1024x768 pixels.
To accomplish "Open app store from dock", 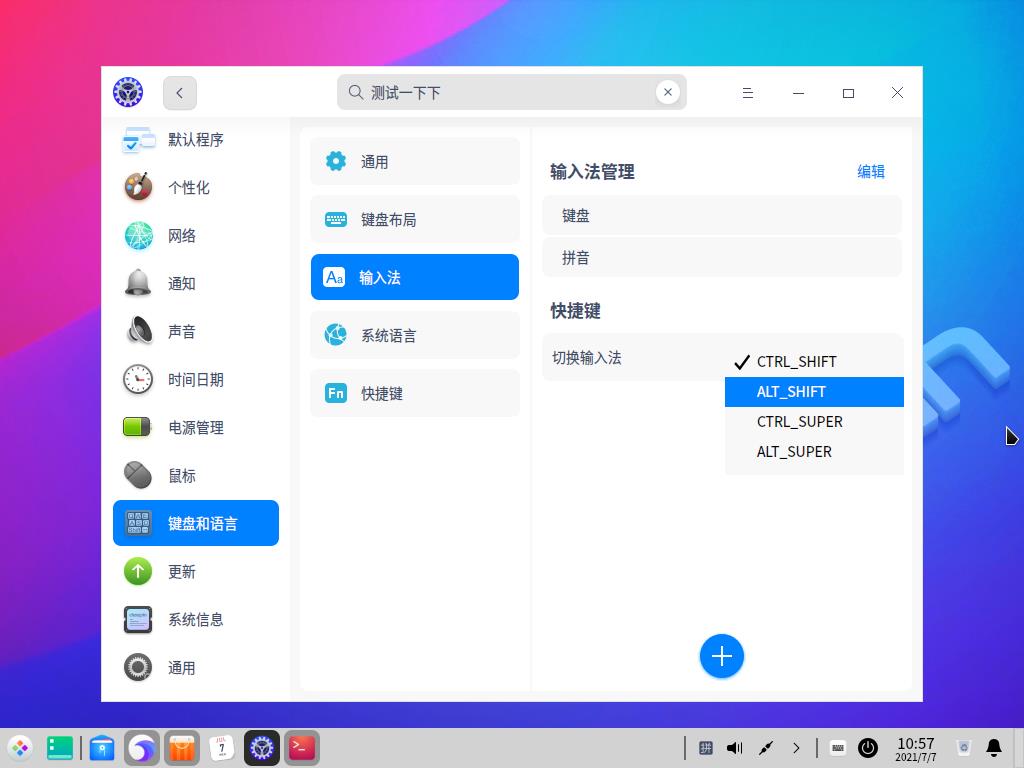I will click(182, 748).
